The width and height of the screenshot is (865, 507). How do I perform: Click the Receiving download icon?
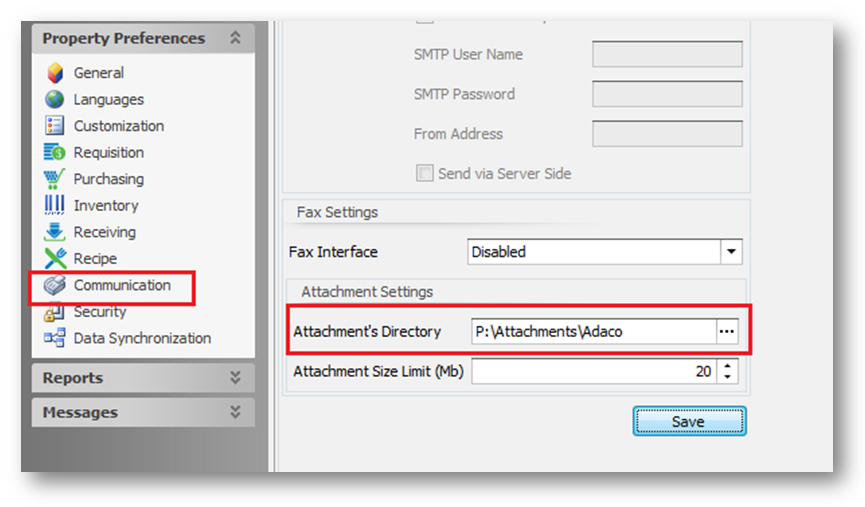(x=55, y=232)
